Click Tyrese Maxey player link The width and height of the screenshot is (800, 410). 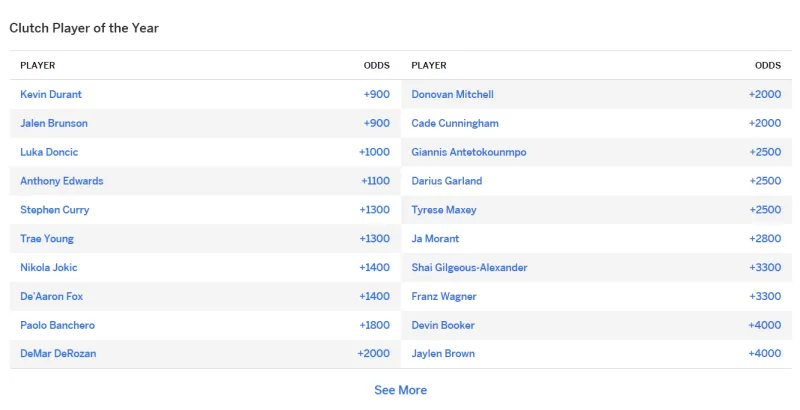click(x=444, y=210)
